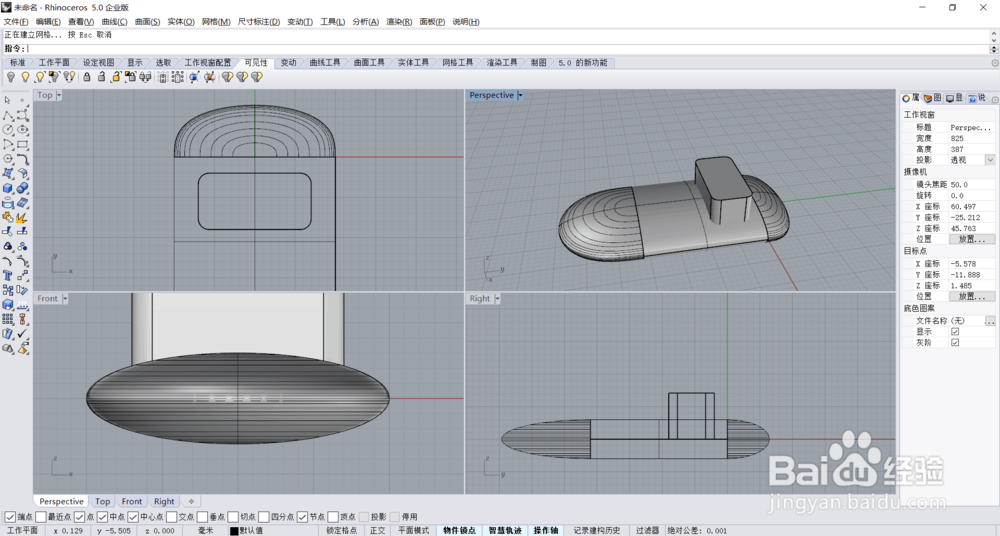Click the 放置 button under 摄像机

click(972, 239)
